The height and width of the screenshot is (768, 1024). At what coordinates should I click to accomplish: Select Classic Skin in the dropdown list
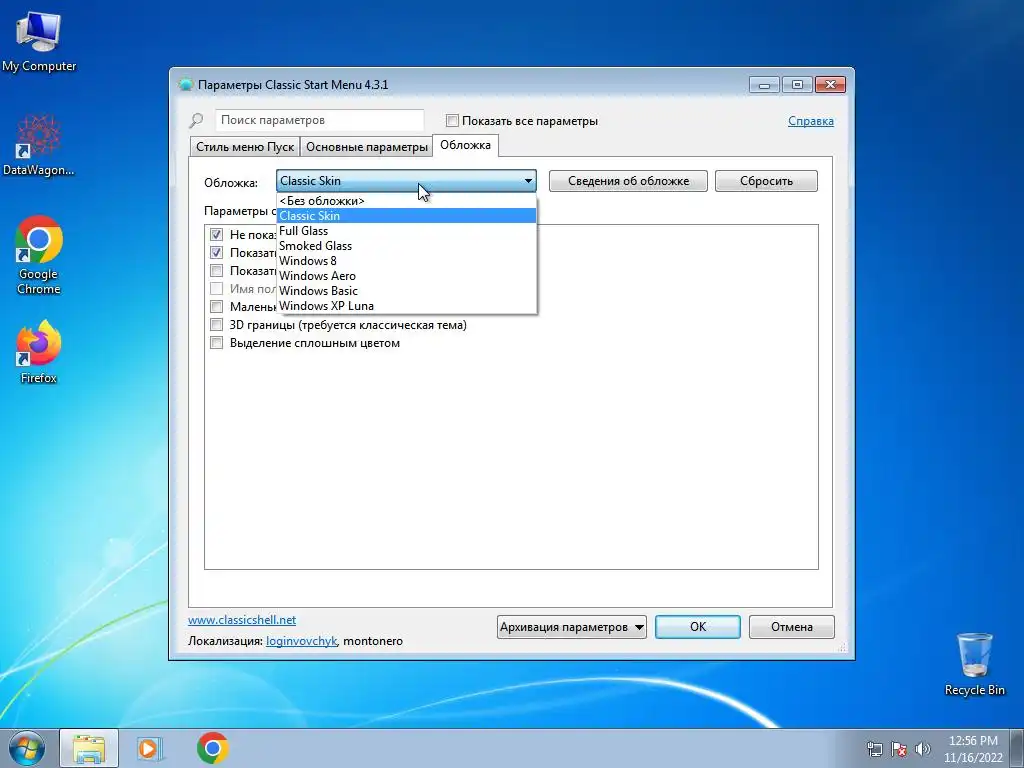coord(406,216)
